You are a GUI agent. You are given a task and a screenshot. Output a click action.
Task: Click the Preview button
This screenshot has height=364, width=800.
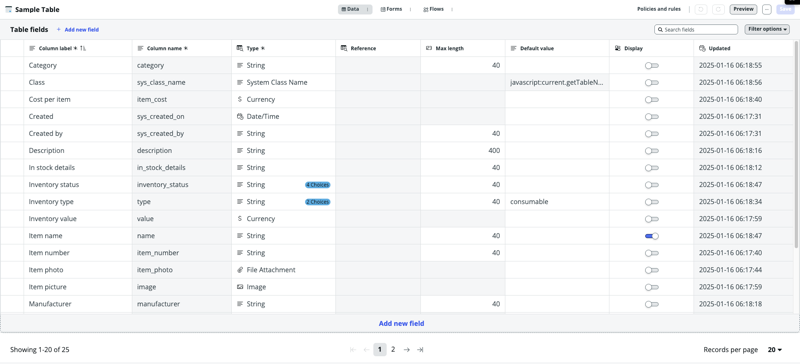(743, 9)
